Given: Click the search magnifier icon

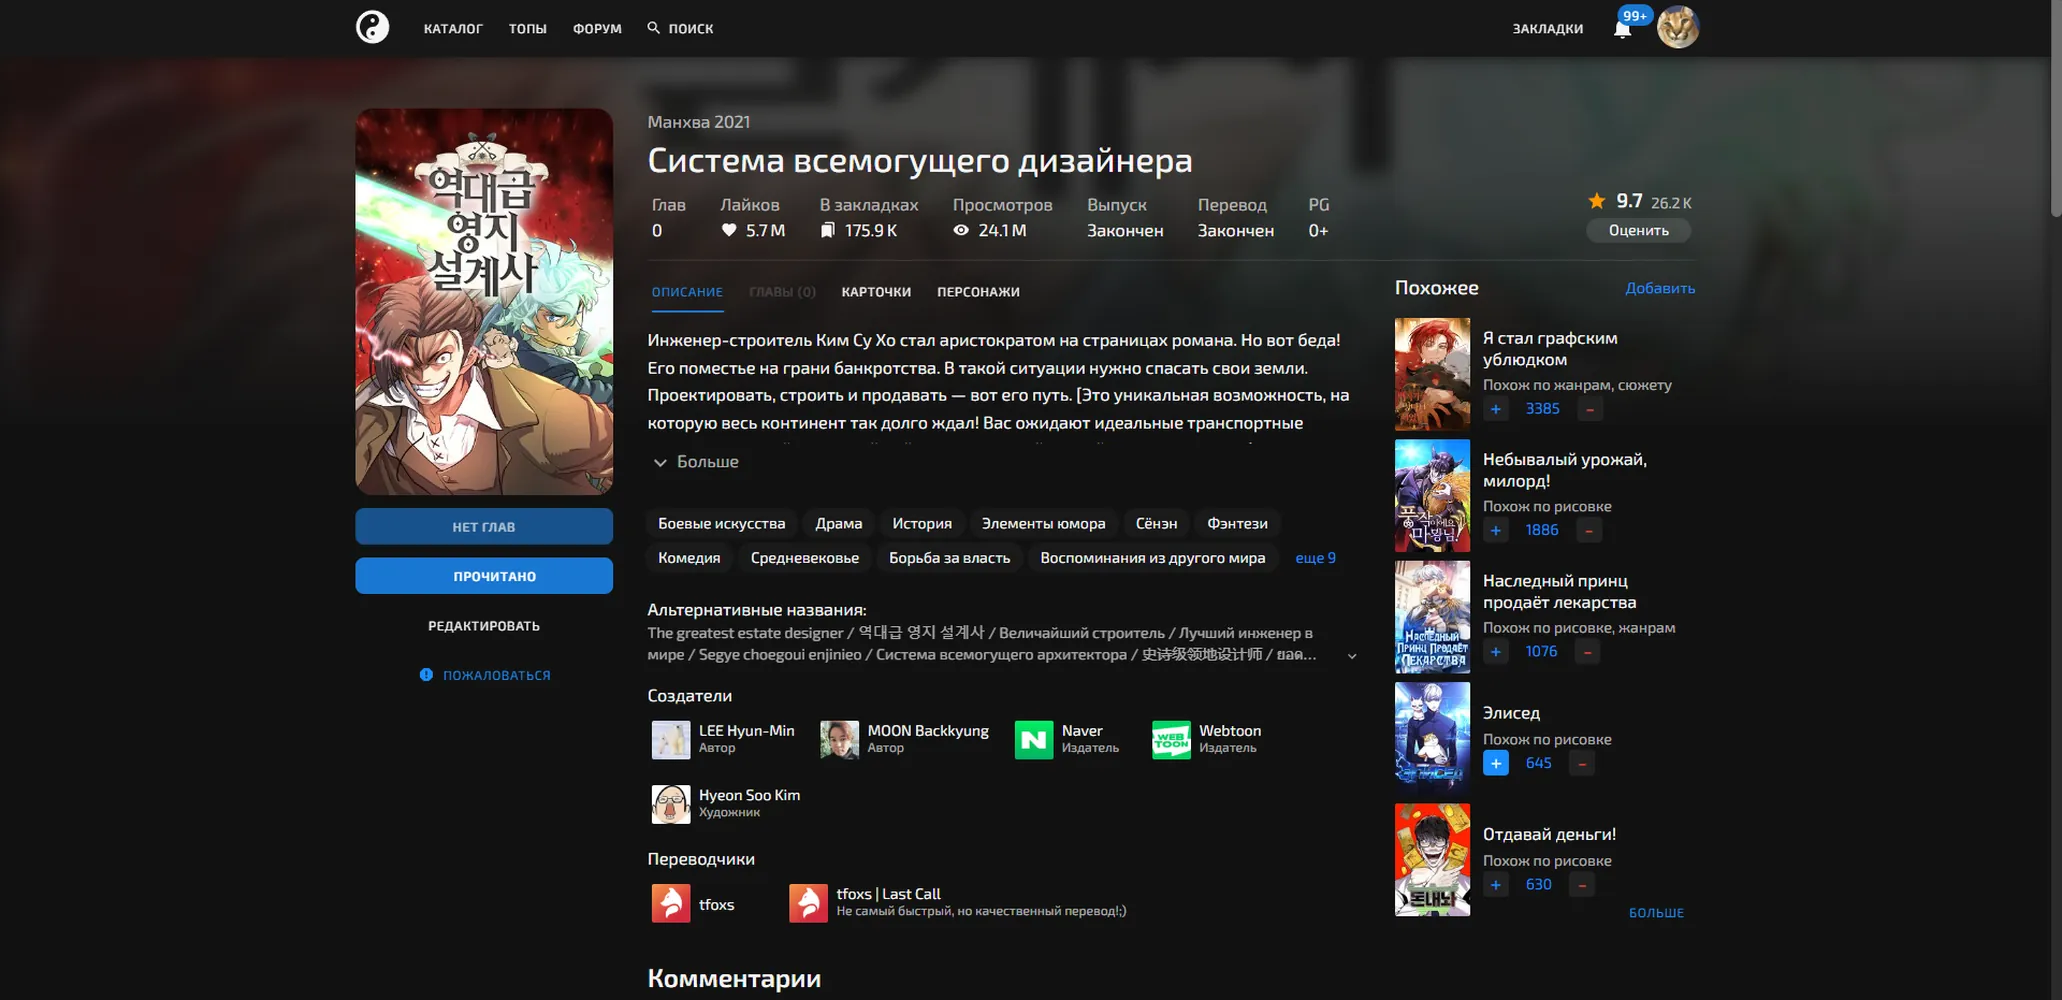Looking at the screenshot, I should click(x=653, y=28).
